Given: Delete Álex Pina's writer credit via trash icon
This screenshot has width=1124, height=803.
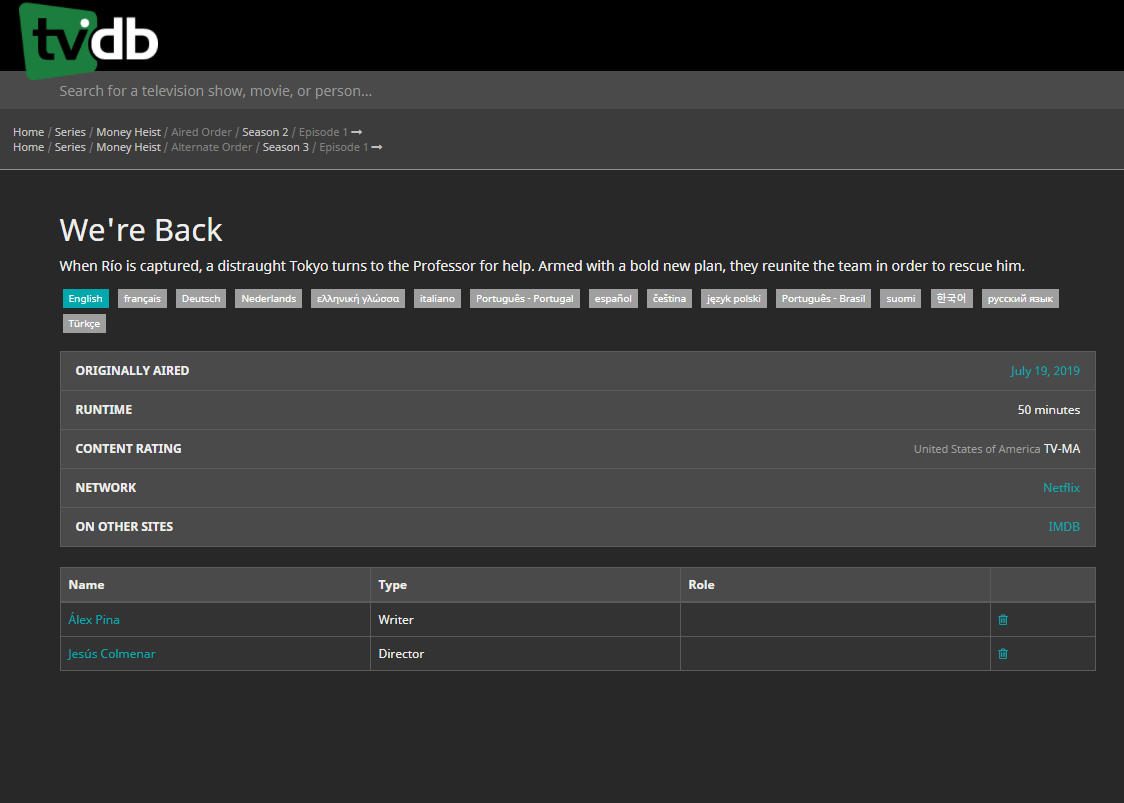Looking at the screenshot, I should click(1003, 620).
